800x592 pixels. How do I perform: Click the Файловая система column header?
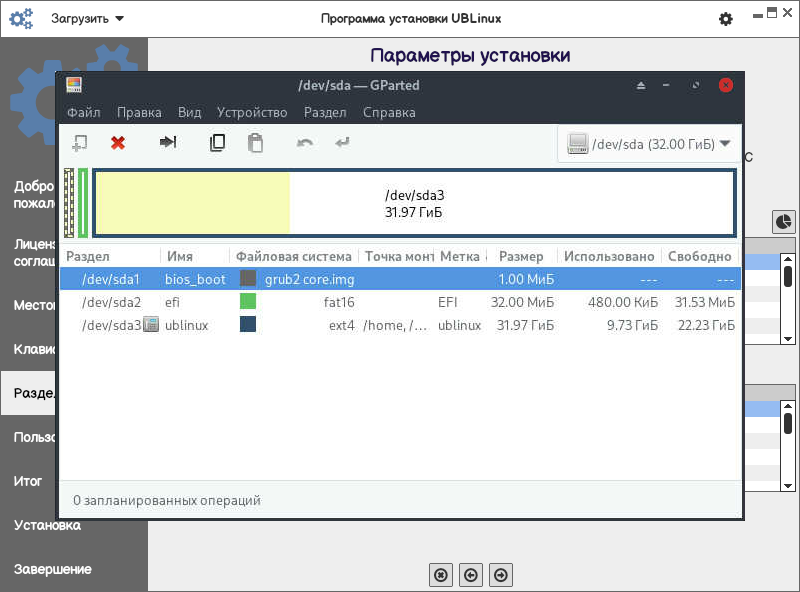click(294, 256)
